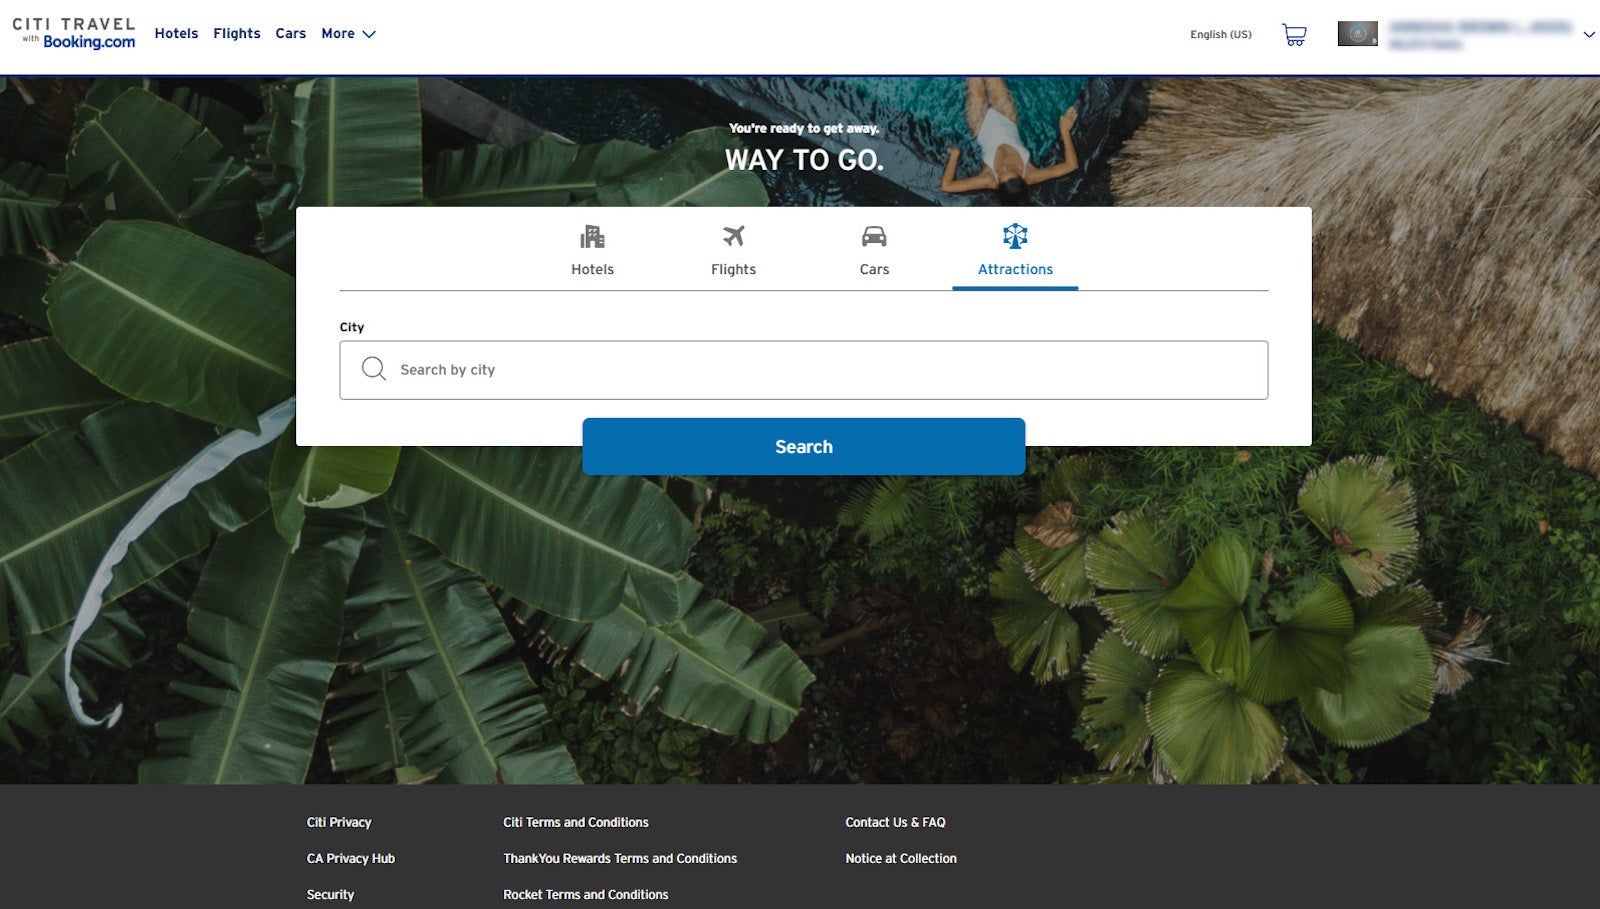The height and width of the screenshot is (909, 1600).
Task: Change language from English (US)
Action: pos(1220,35)
